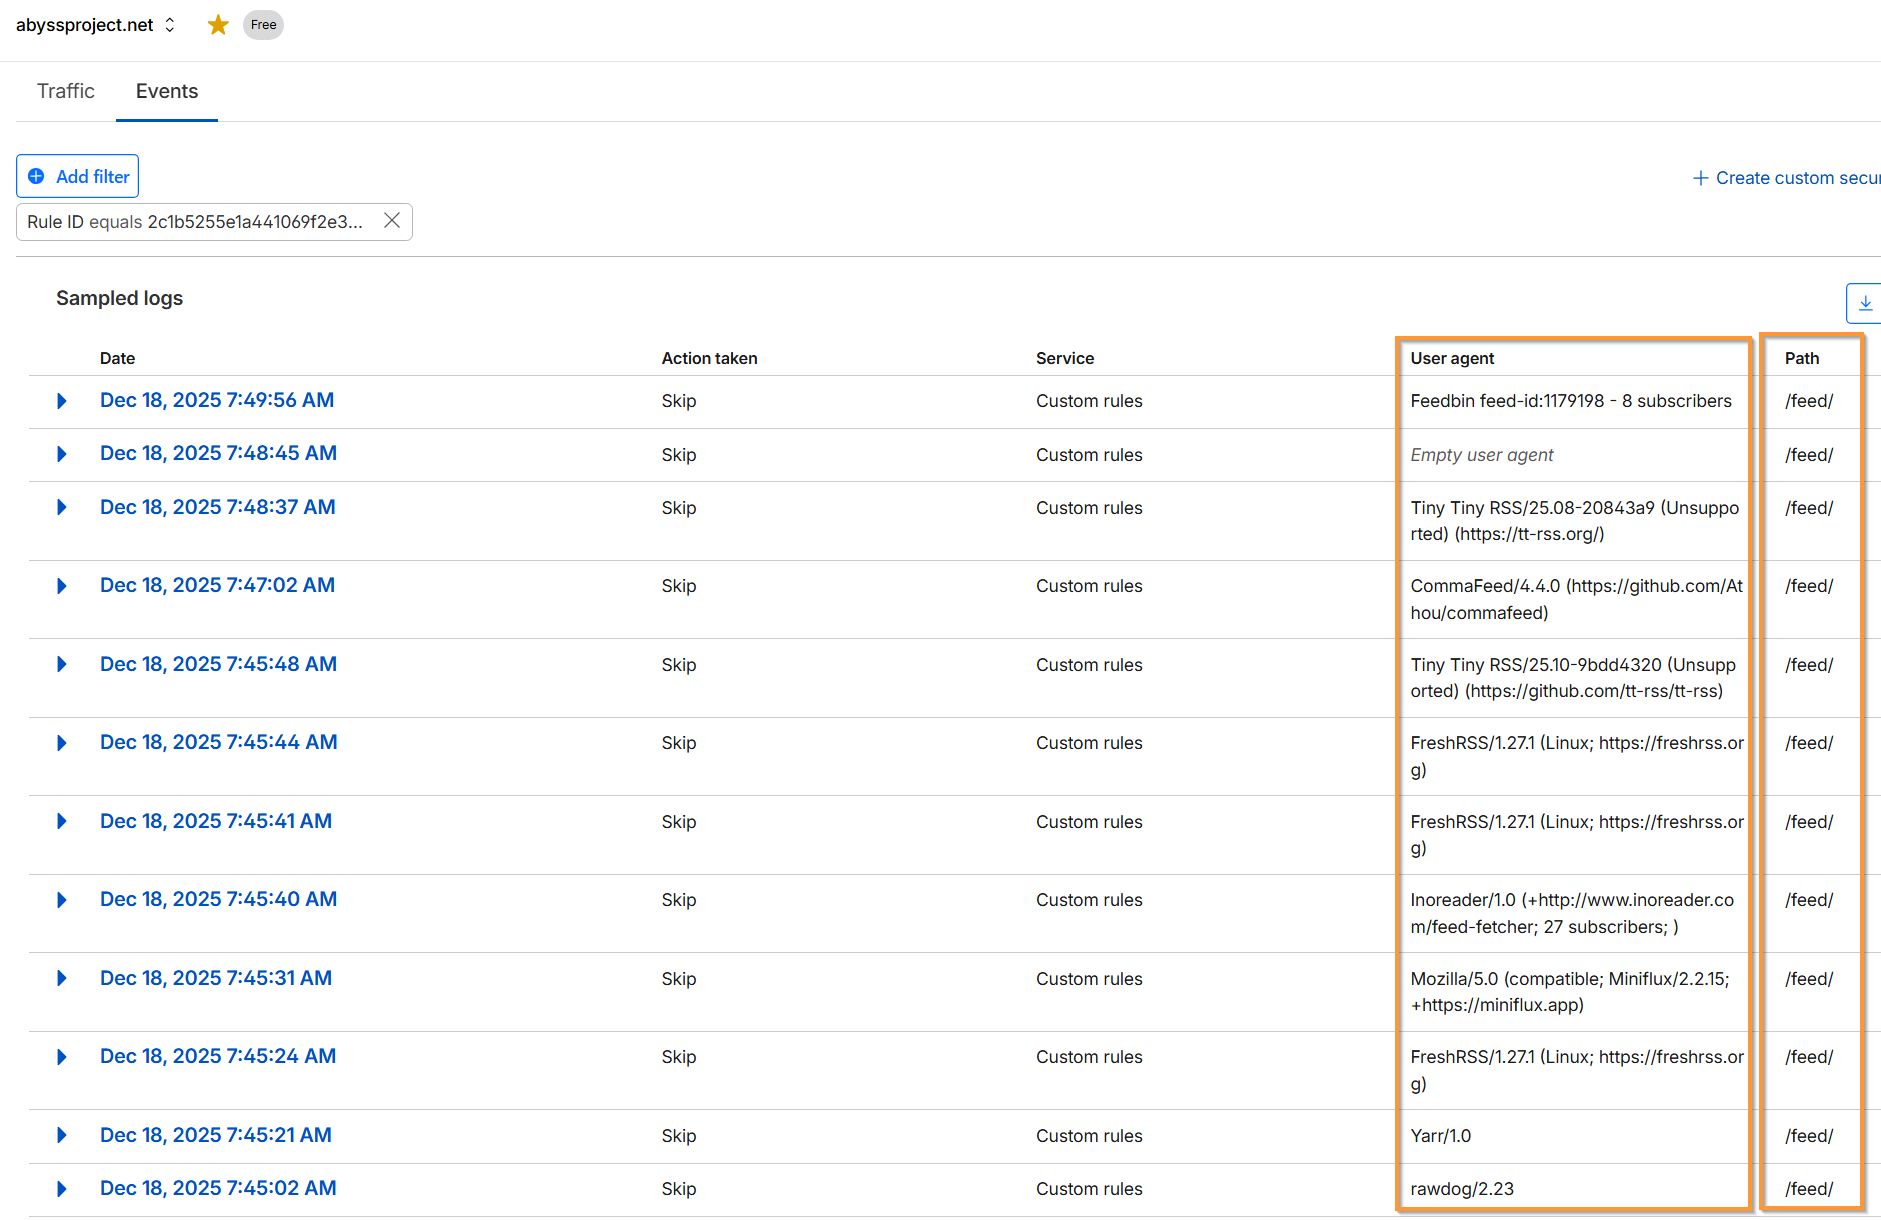Viewport: 1881px width, 1220px height.
Task: Expand the 7:45:48 AM log row
Action: click(x=62, y=664)
